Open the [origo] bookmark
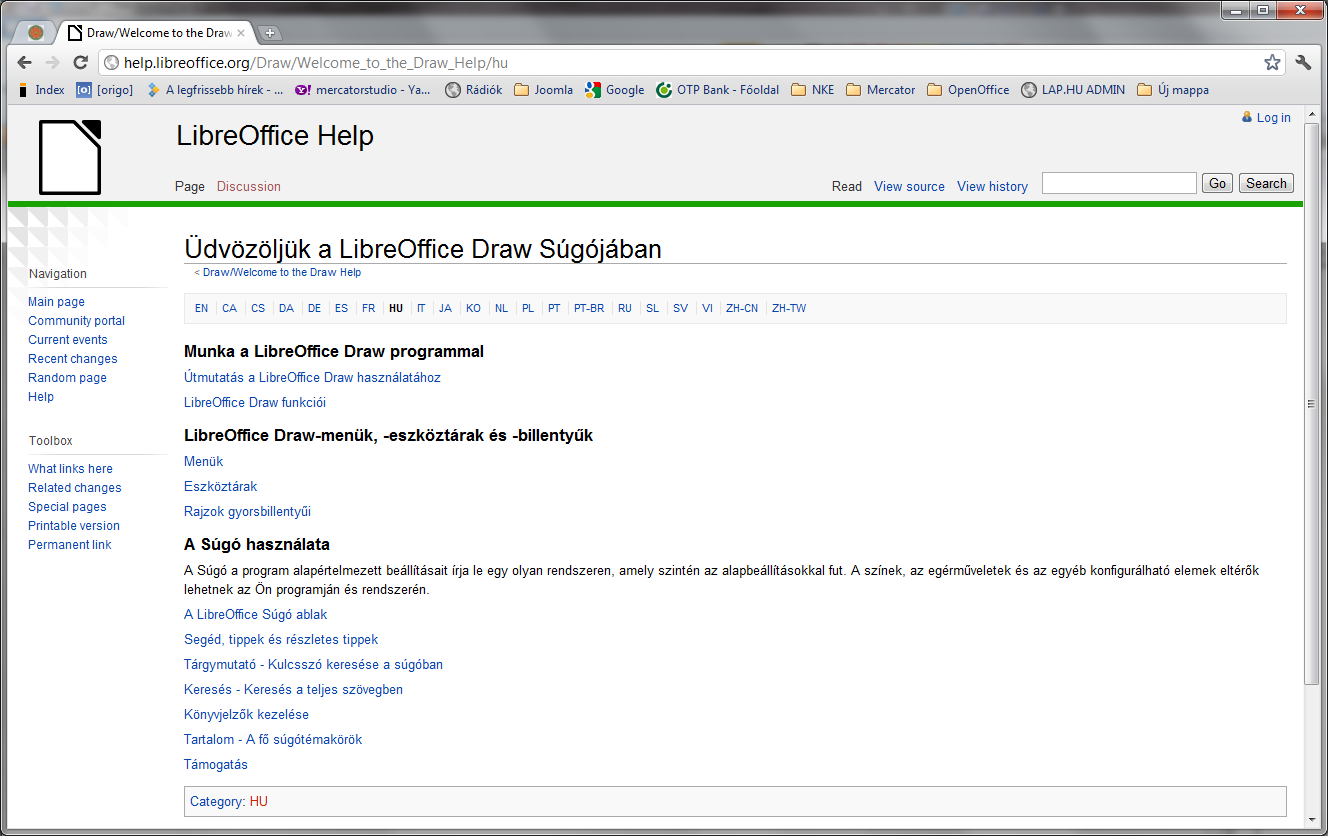Screen dimensions: 1328x836 [105, 90]
